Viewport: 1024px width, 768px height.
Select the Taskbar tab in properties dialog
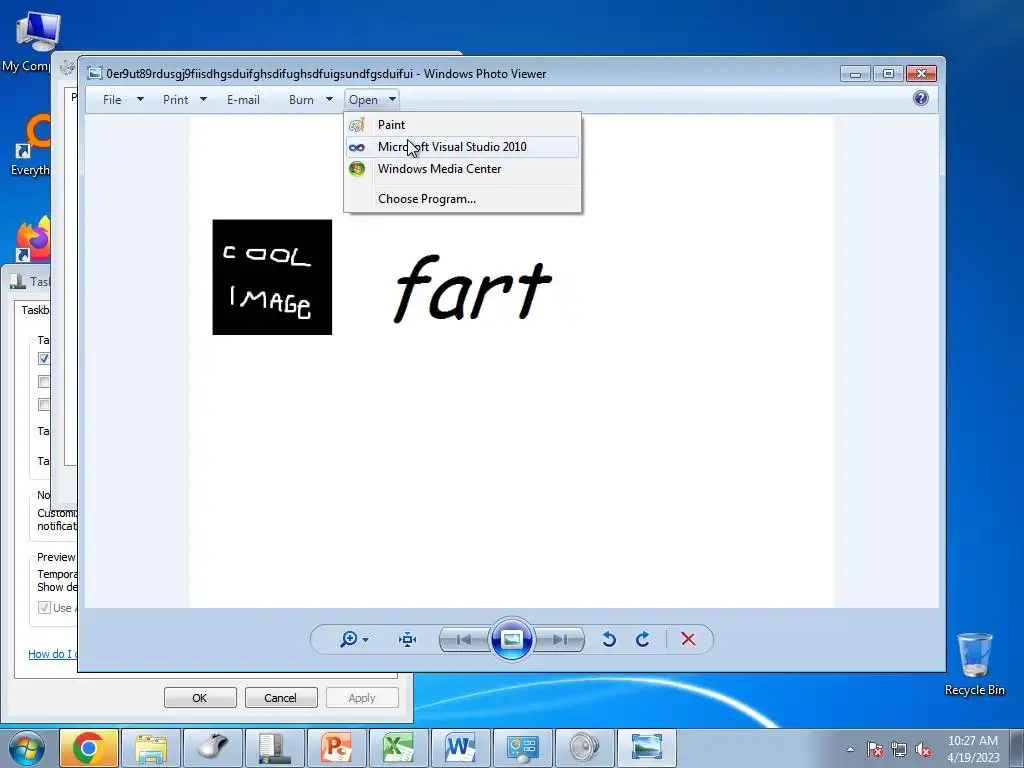click(35, 310)
